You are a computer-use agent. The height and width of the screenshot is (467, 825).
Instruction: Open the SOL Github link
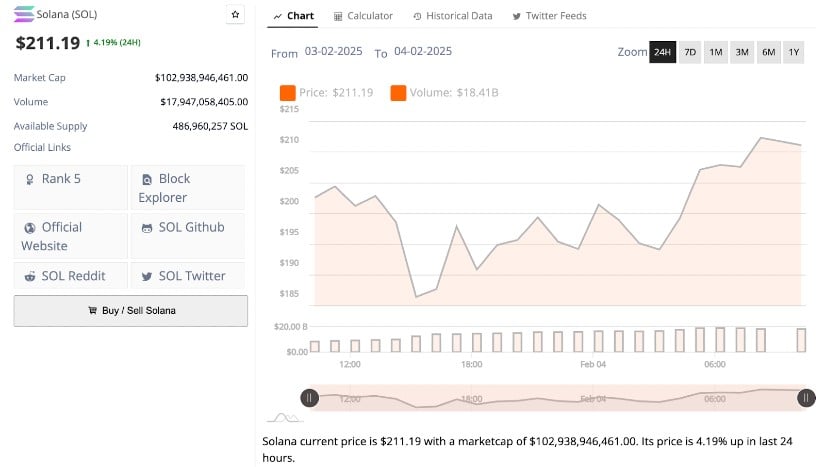click(186, 227)
